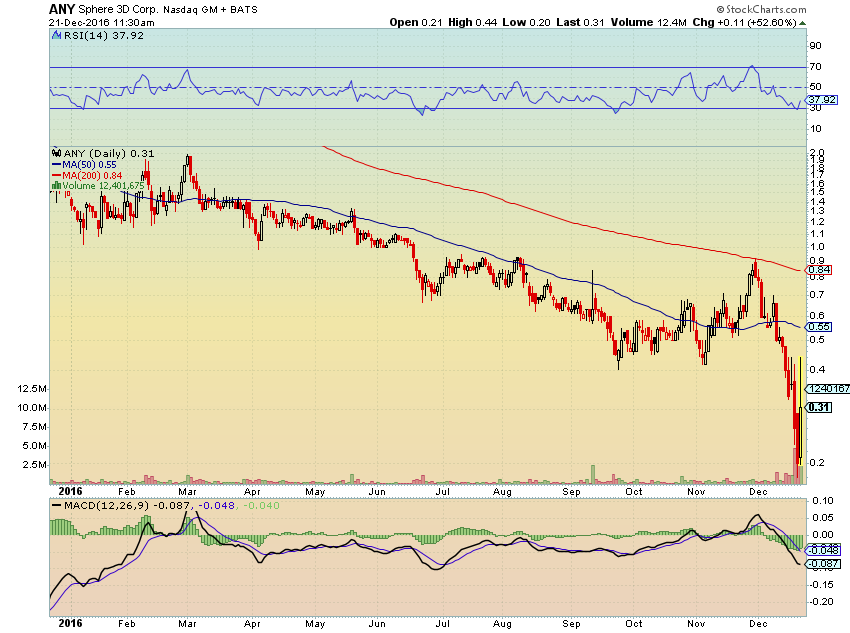The height and width of the screenshot is (633, 850).
Task: Click the Dec label under the price chart
Action: click(758, 492)
